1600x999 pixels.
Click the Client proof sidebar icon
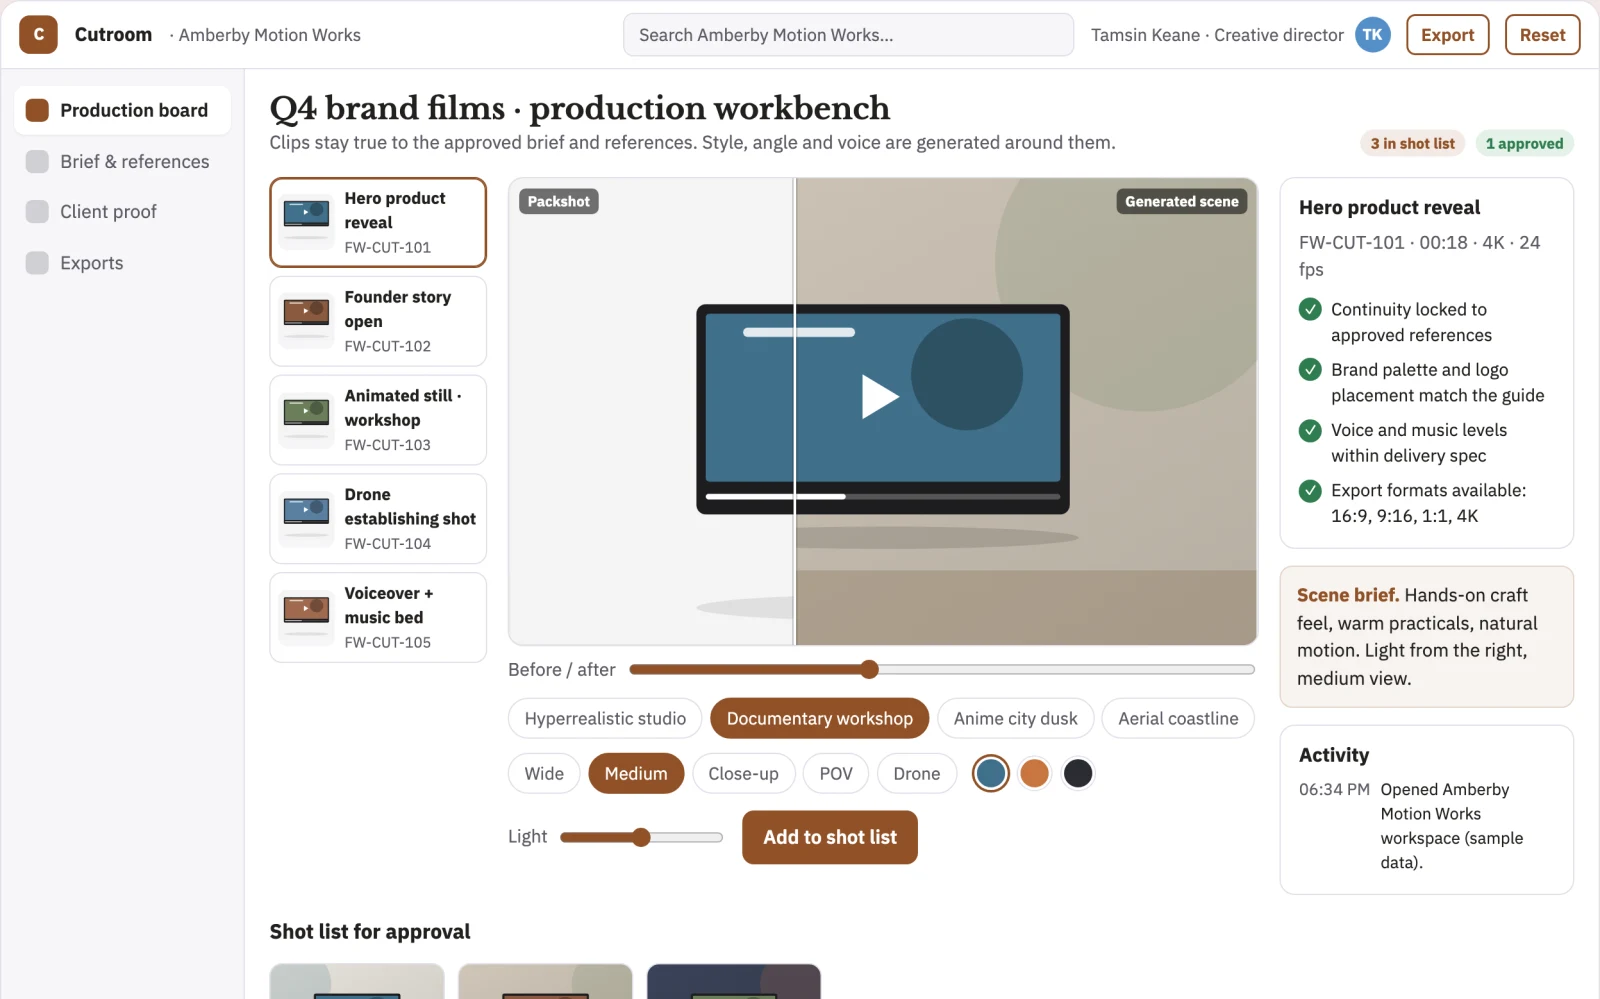(x=37, y=211)
